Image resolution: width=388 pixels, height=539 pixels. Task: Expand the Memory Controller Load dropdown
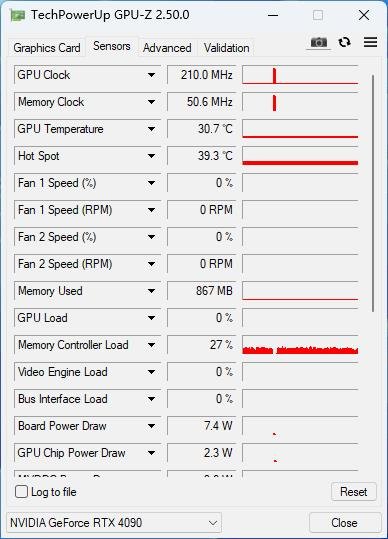pos(151,345)
